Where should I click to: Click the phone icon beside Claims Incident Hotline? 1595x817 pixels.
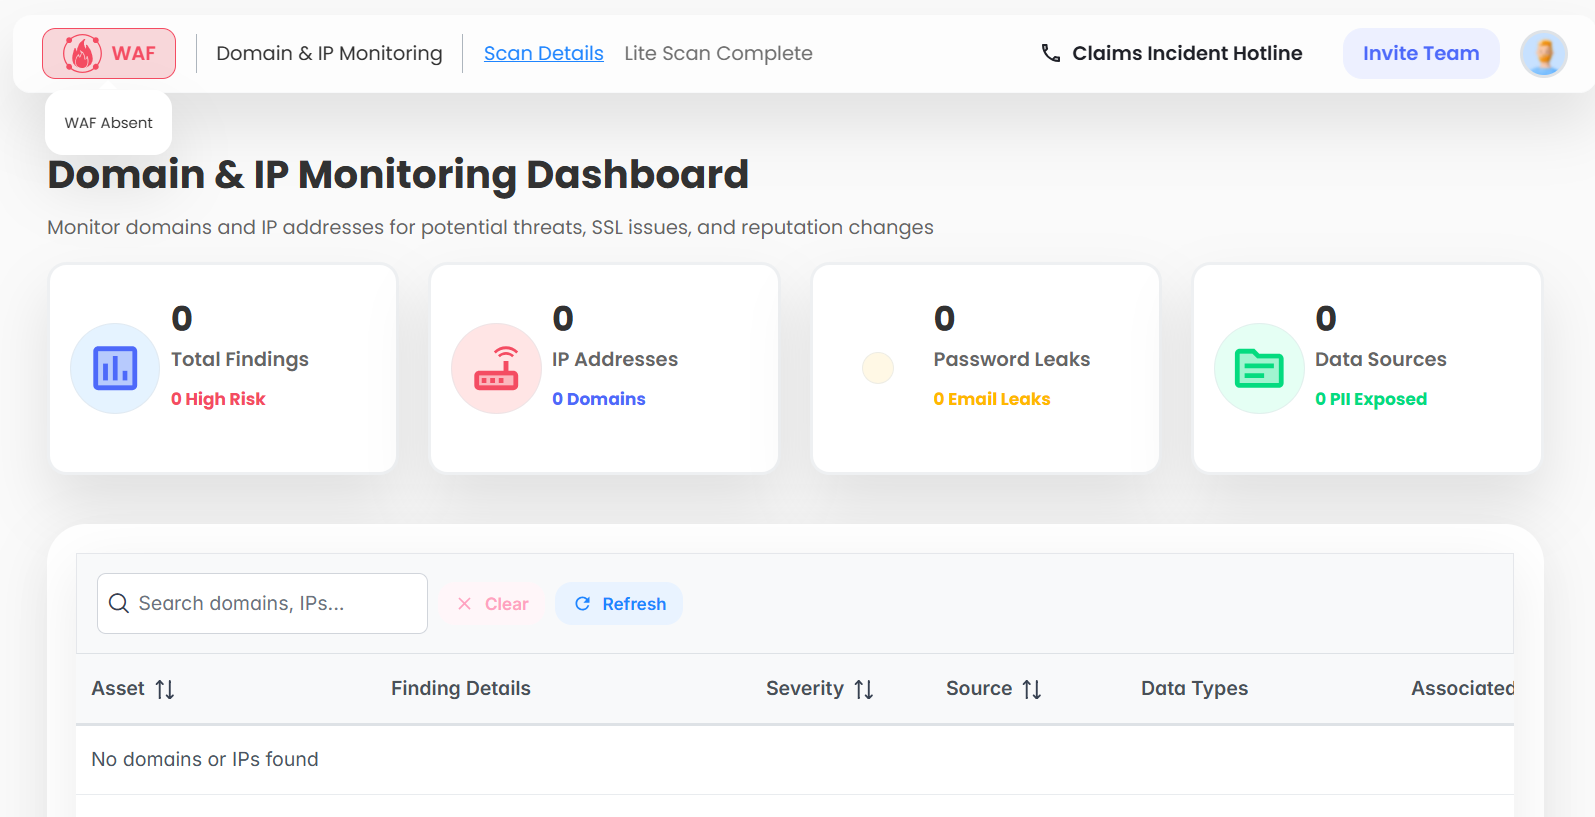tap(1050, 53)
